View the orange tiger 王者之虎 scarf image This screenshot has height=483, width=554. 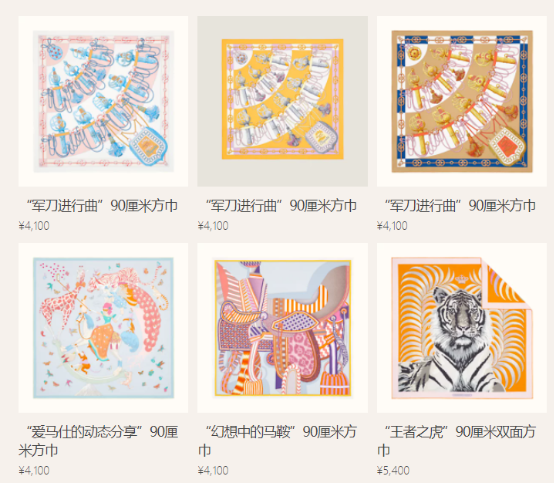(462, 328)
